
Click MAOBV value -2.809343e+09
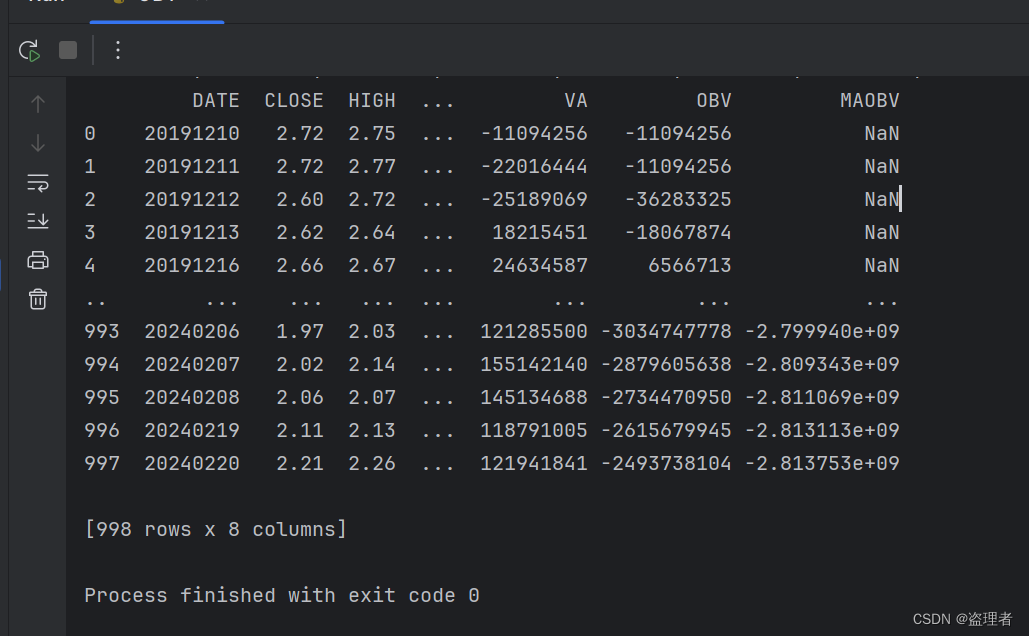822,364
